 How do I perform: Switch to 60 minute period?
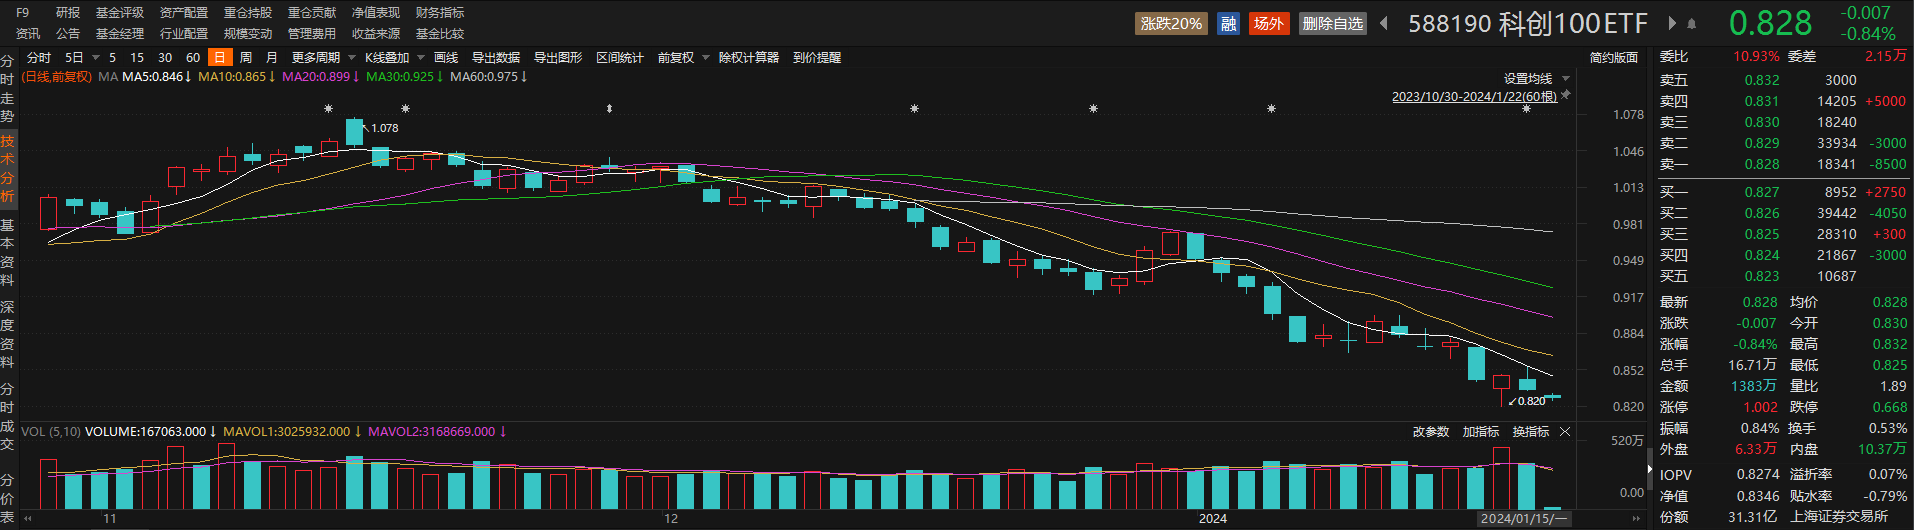point(193,58)
